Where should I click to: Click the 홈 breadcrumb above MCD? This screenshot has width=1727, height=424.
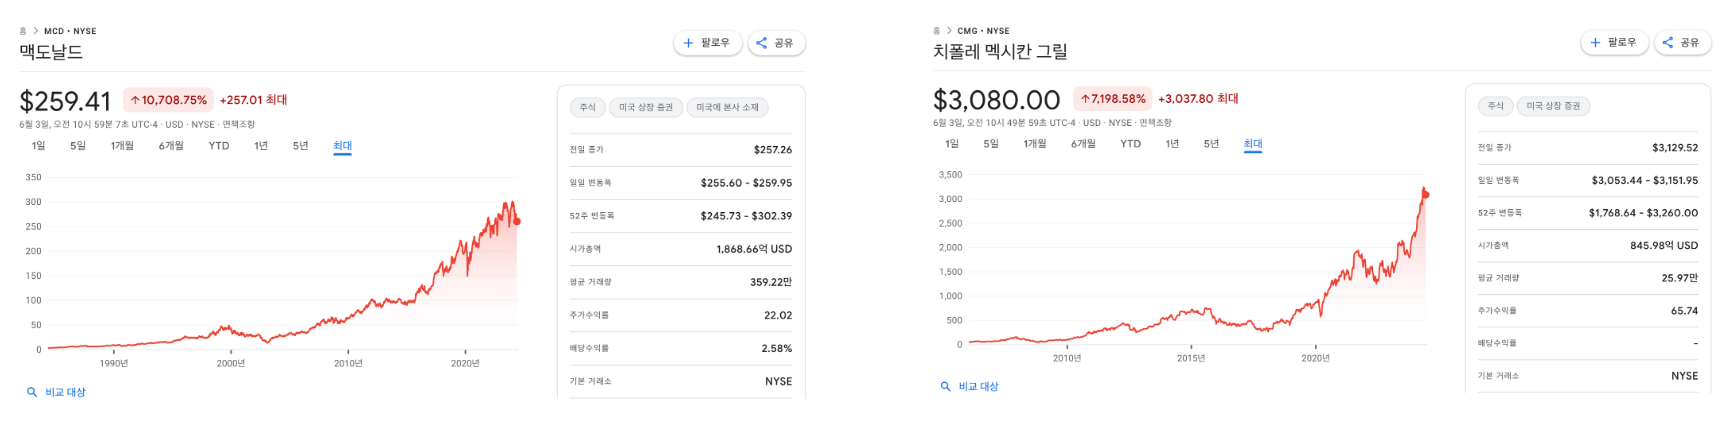click(23, 31)
